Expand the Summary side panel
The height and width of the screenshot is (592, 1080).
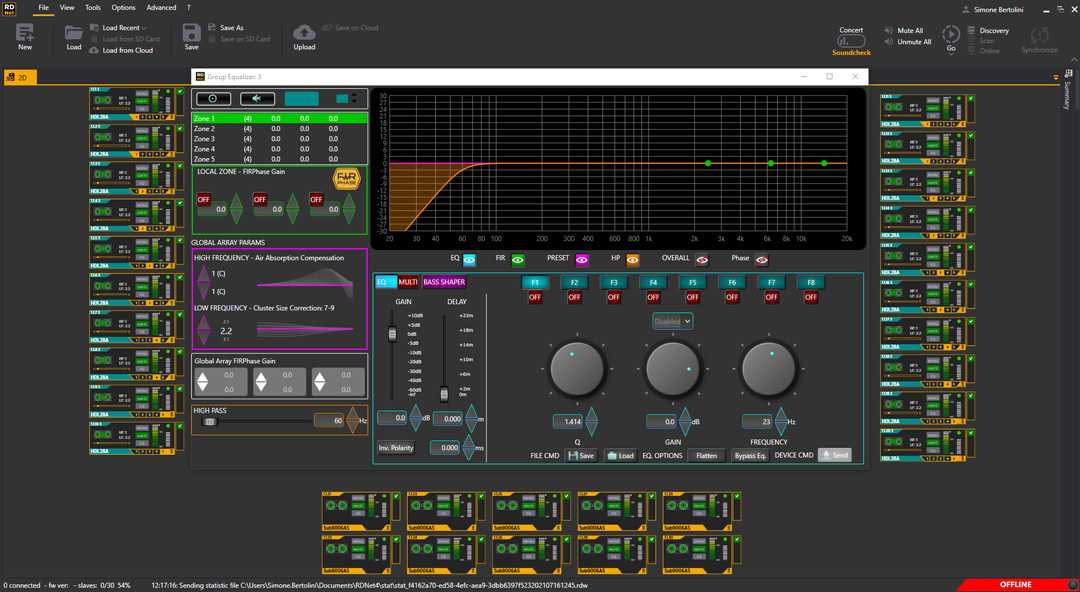[x=1066, y=95]
